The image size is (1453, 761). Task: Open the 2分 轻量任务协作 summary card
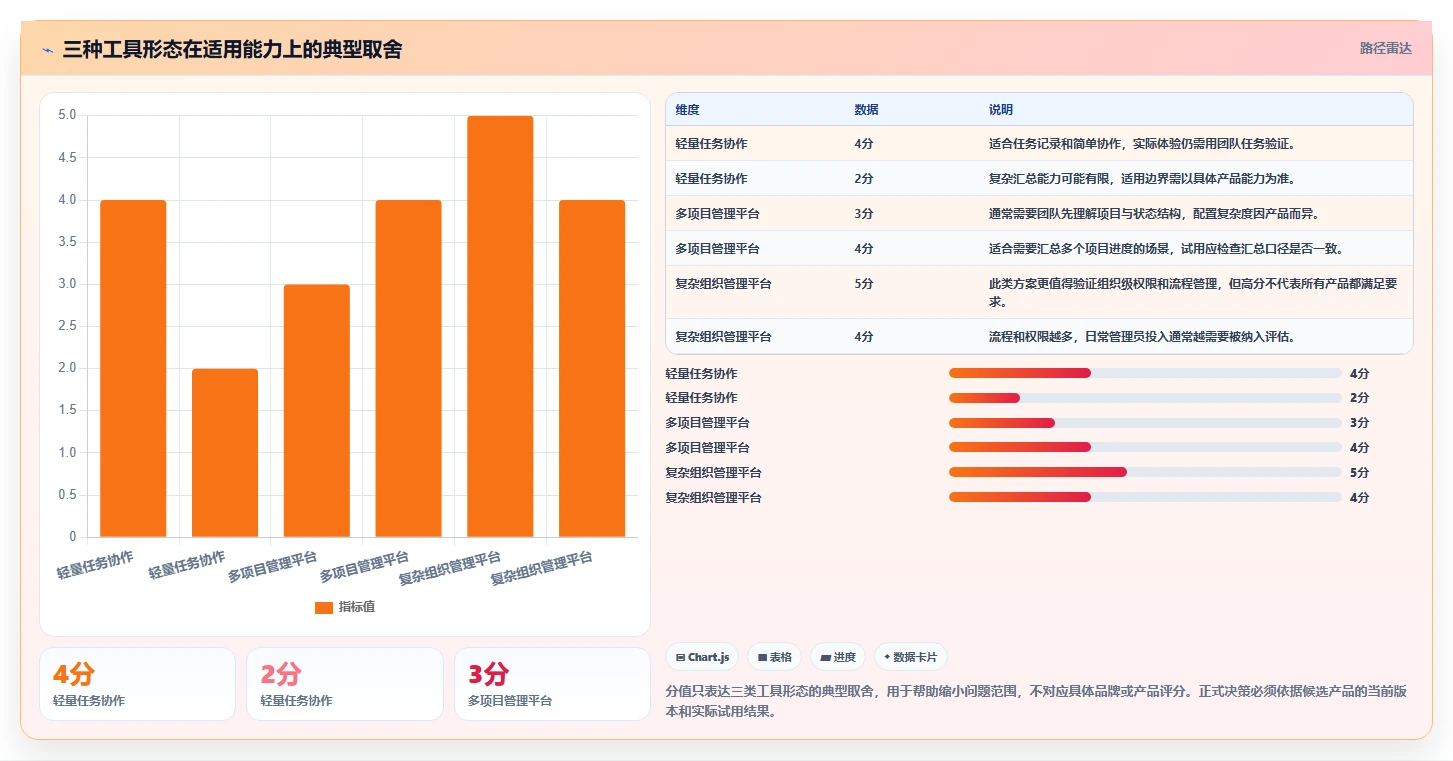[345, 684]
